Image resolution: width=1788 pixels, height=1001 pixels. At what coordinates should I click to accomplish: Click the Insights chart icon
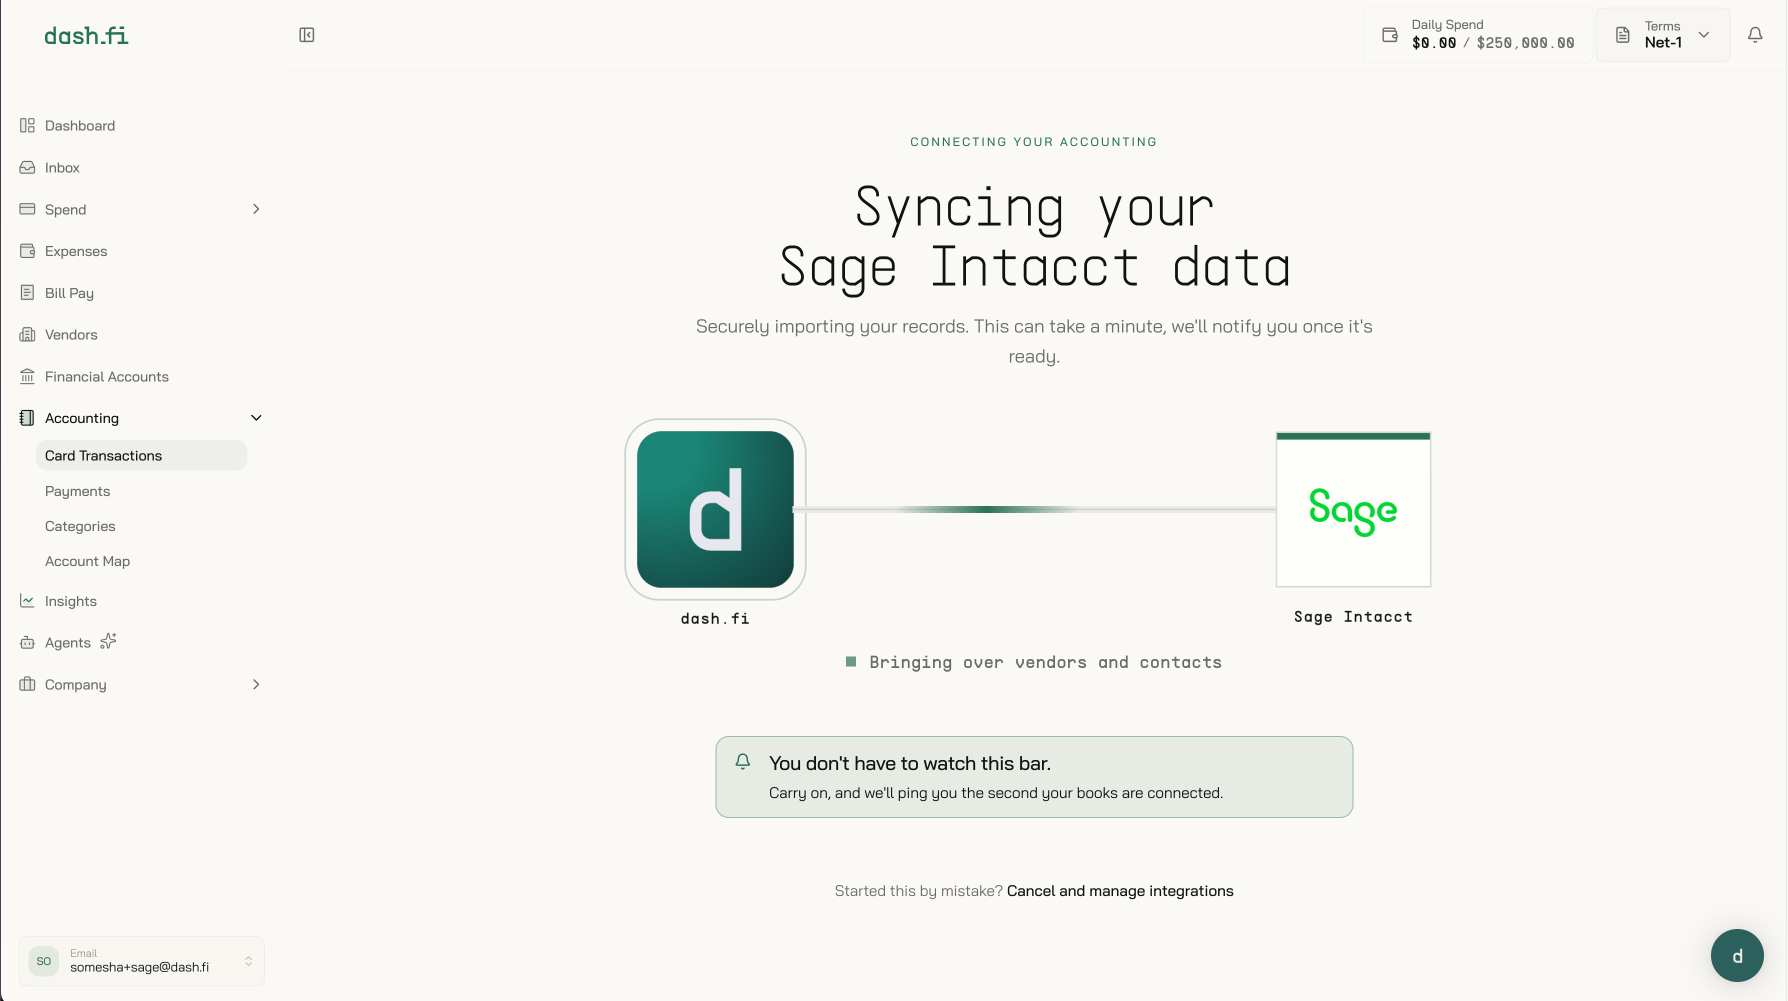pyautogui.click(x=27, y=601)
